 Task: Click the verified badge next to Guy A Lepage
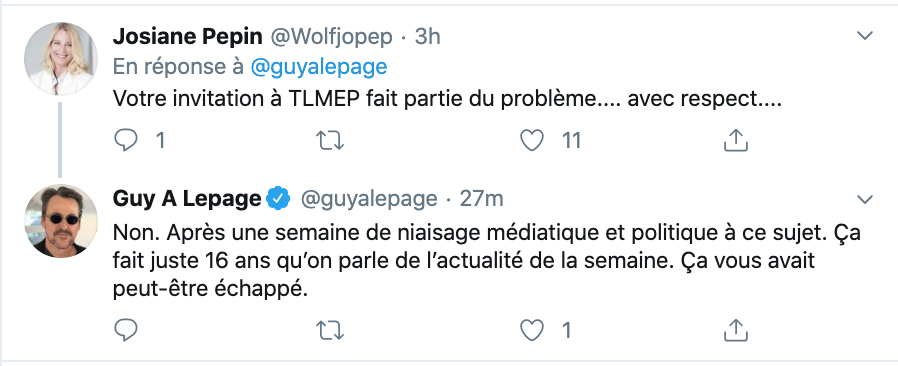278,199
